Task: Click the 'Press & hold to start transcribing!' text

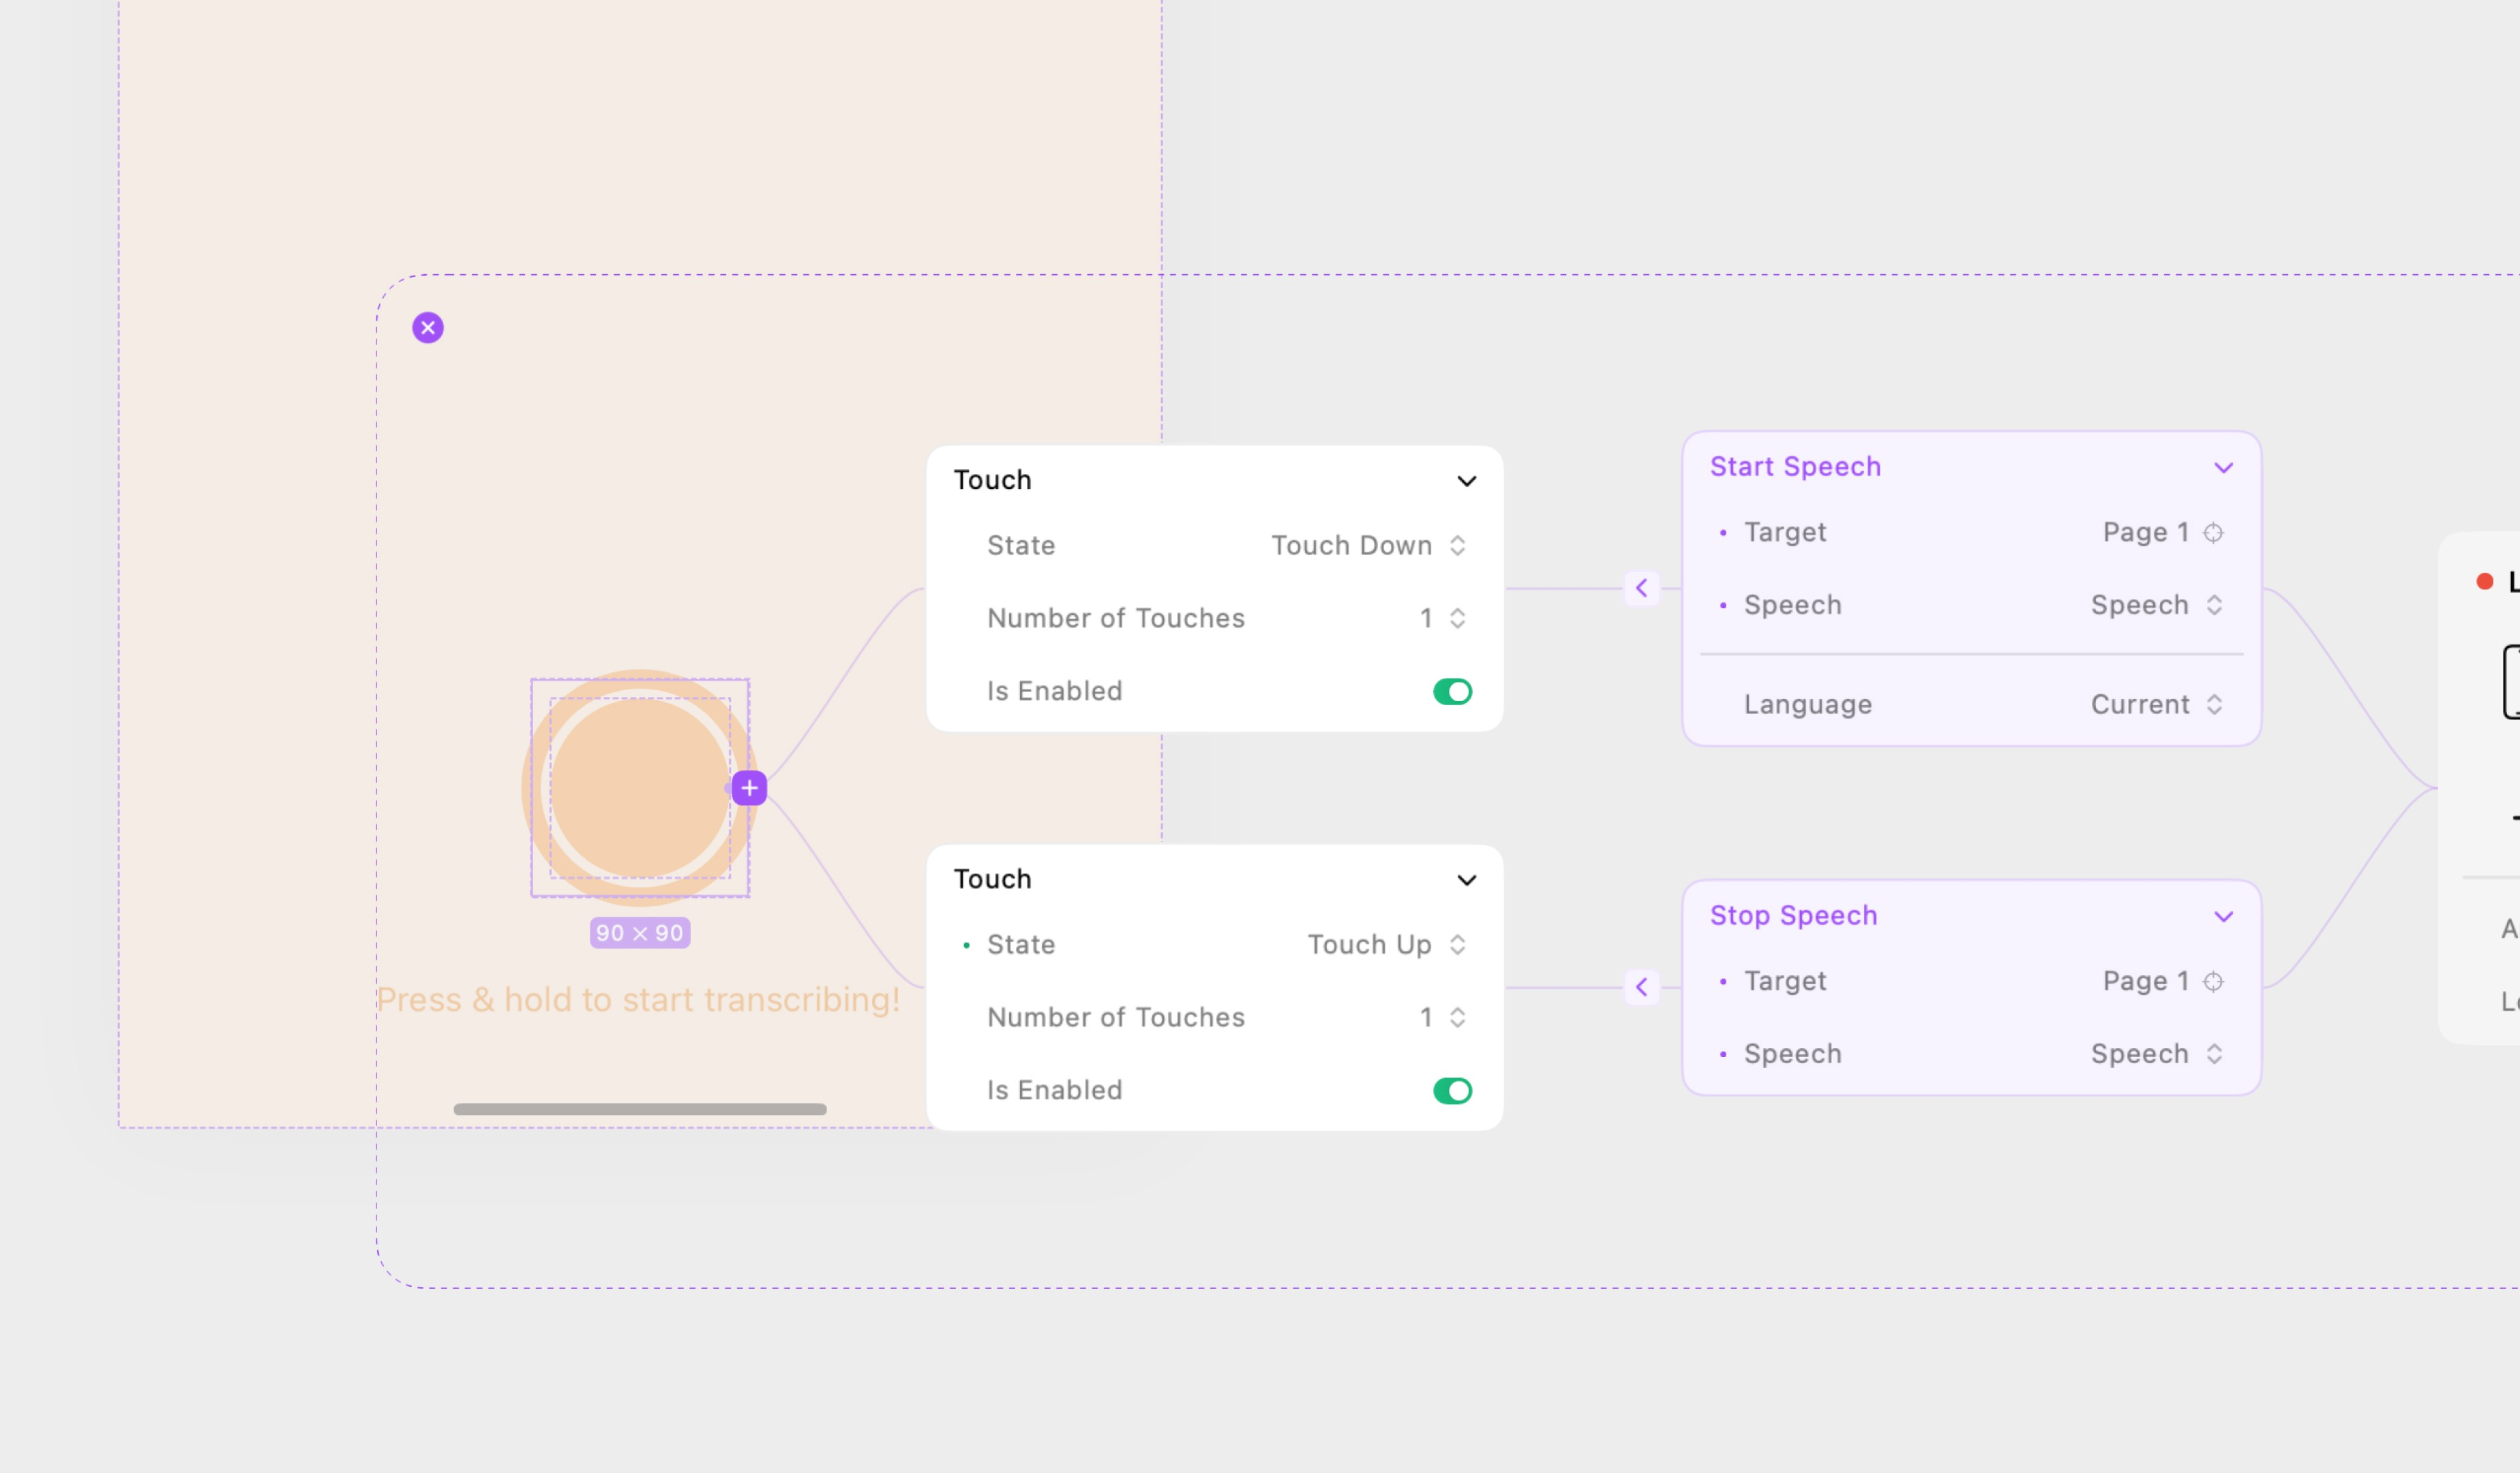Action: coord(638,1000)
